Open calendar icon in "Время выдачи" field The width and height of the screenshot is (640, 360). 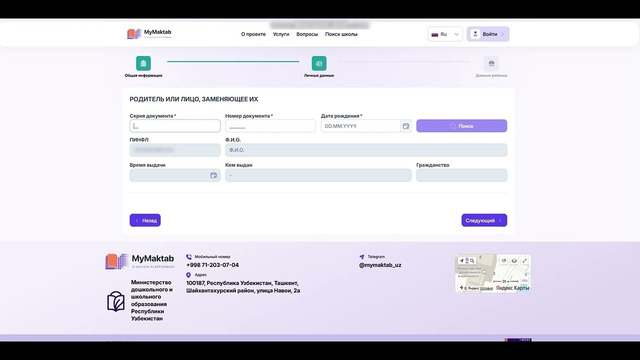[x=213, y=175]
